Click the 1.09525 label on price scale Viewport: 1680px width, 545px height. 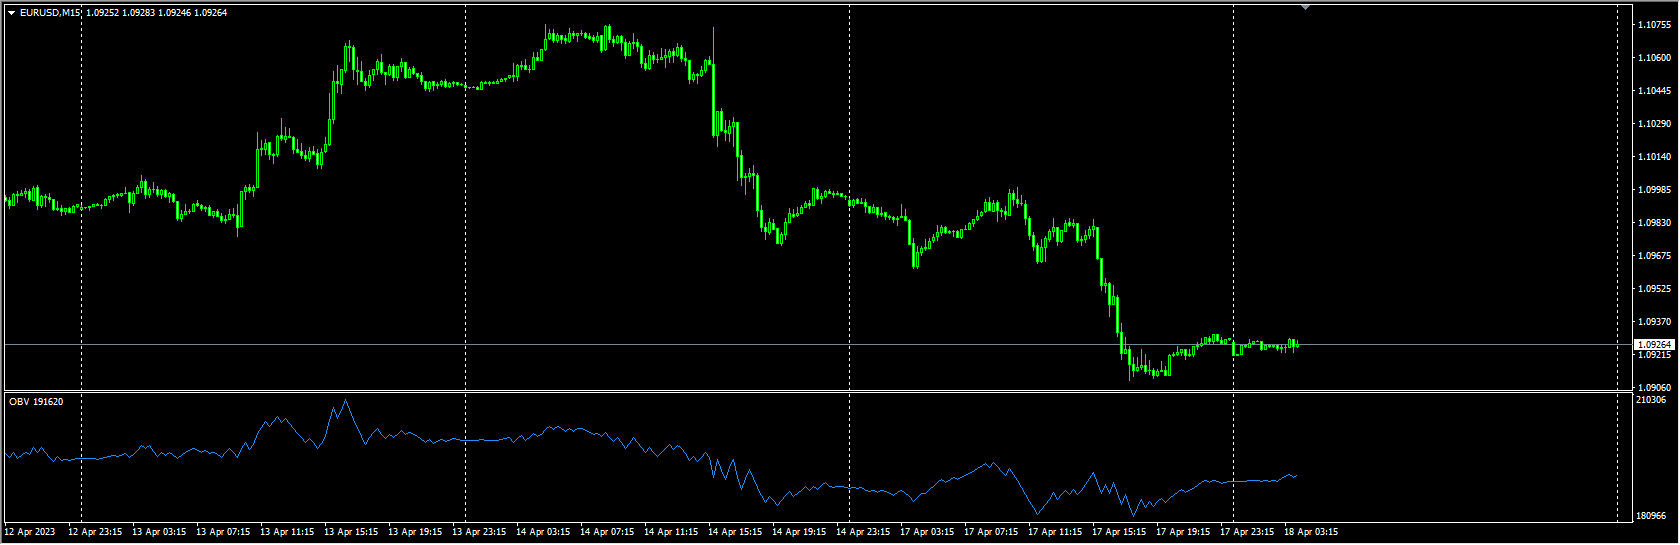(x=1655, y=289)
